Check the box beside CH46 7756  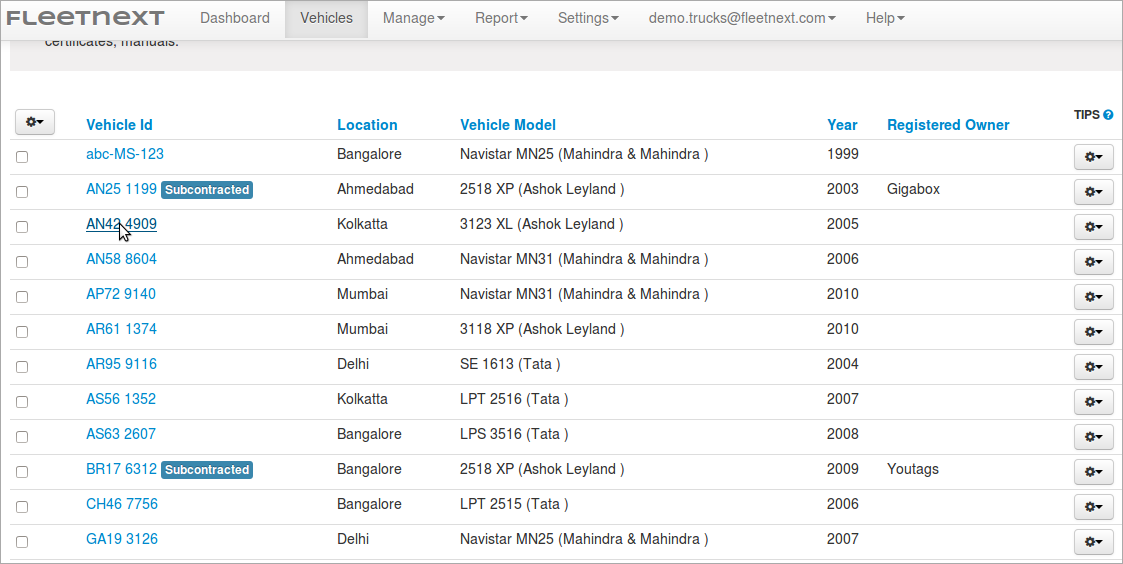[x=22, y=507]
